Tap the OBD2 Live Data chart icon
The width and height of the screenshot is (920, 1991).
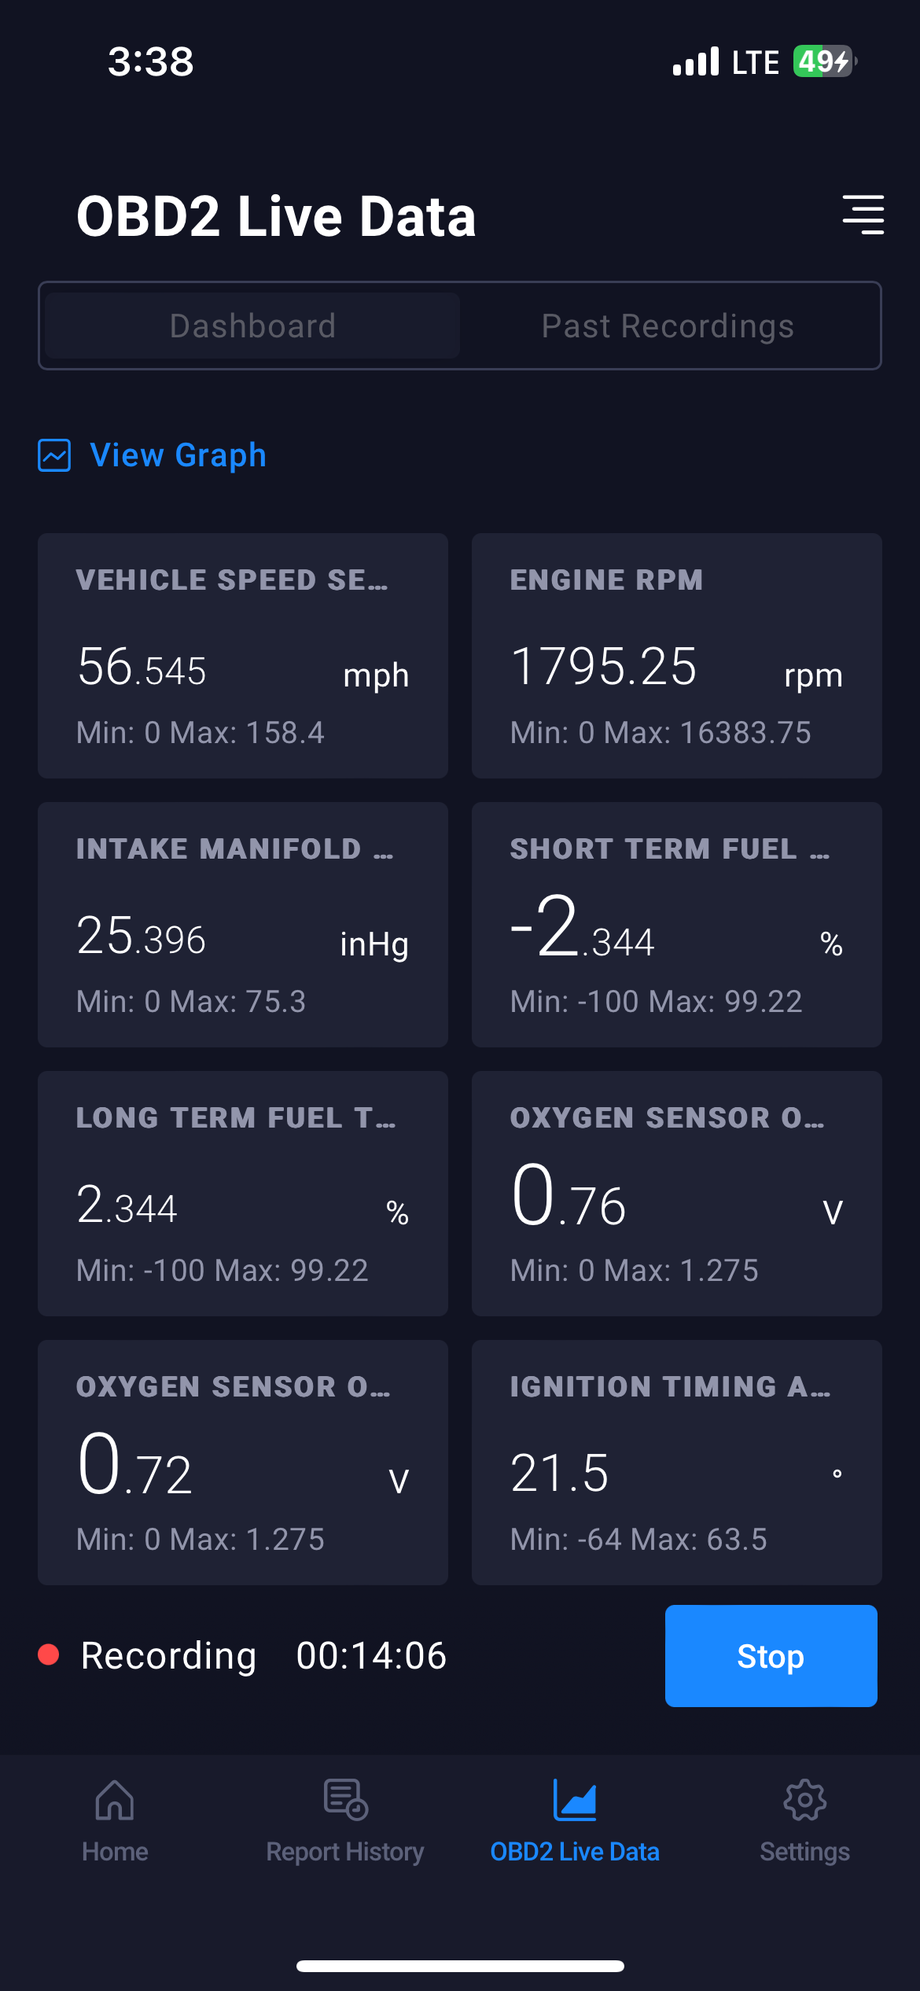pyautogui.click(x=575, y=1801)
